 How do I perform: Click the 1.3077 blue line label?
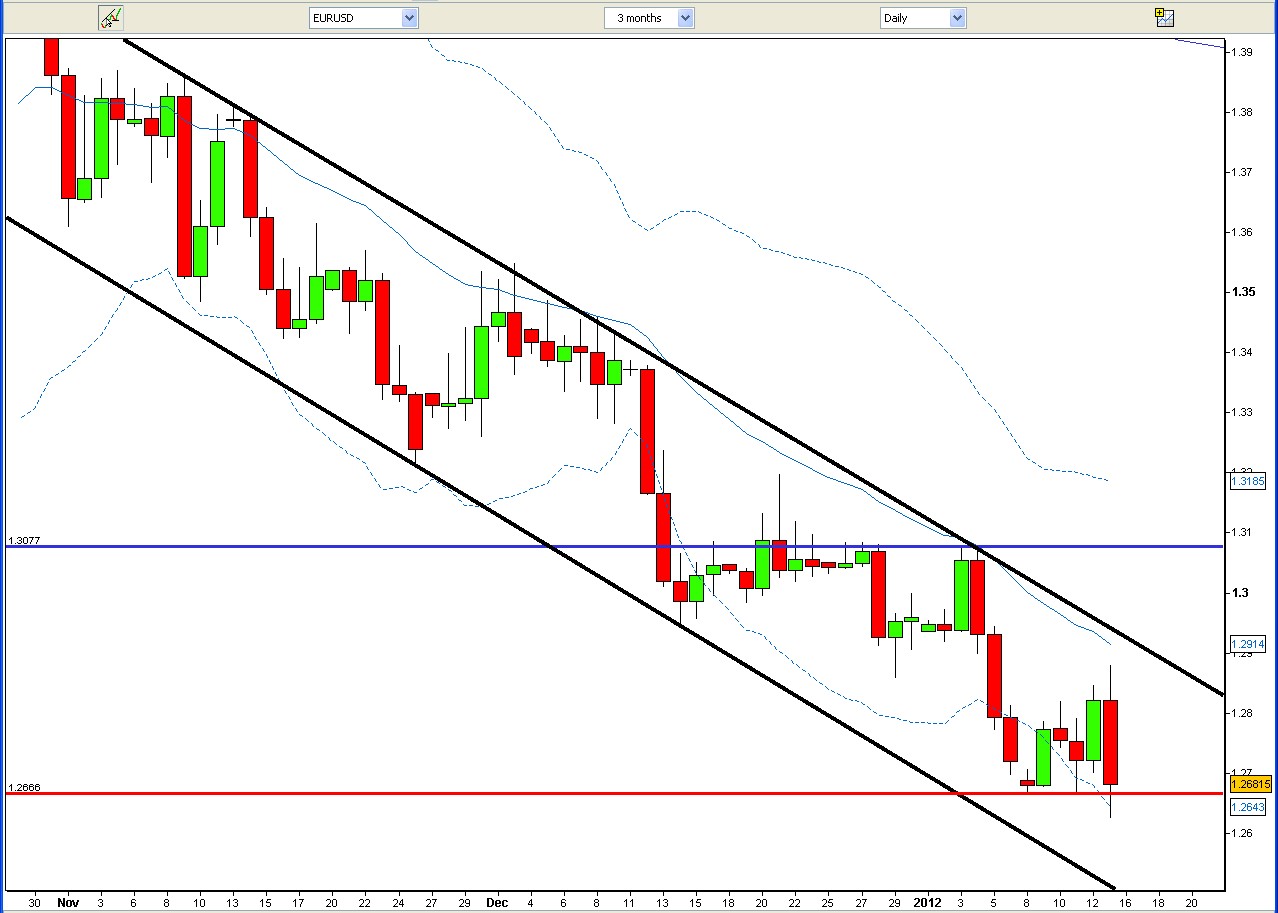pos(24,541)
